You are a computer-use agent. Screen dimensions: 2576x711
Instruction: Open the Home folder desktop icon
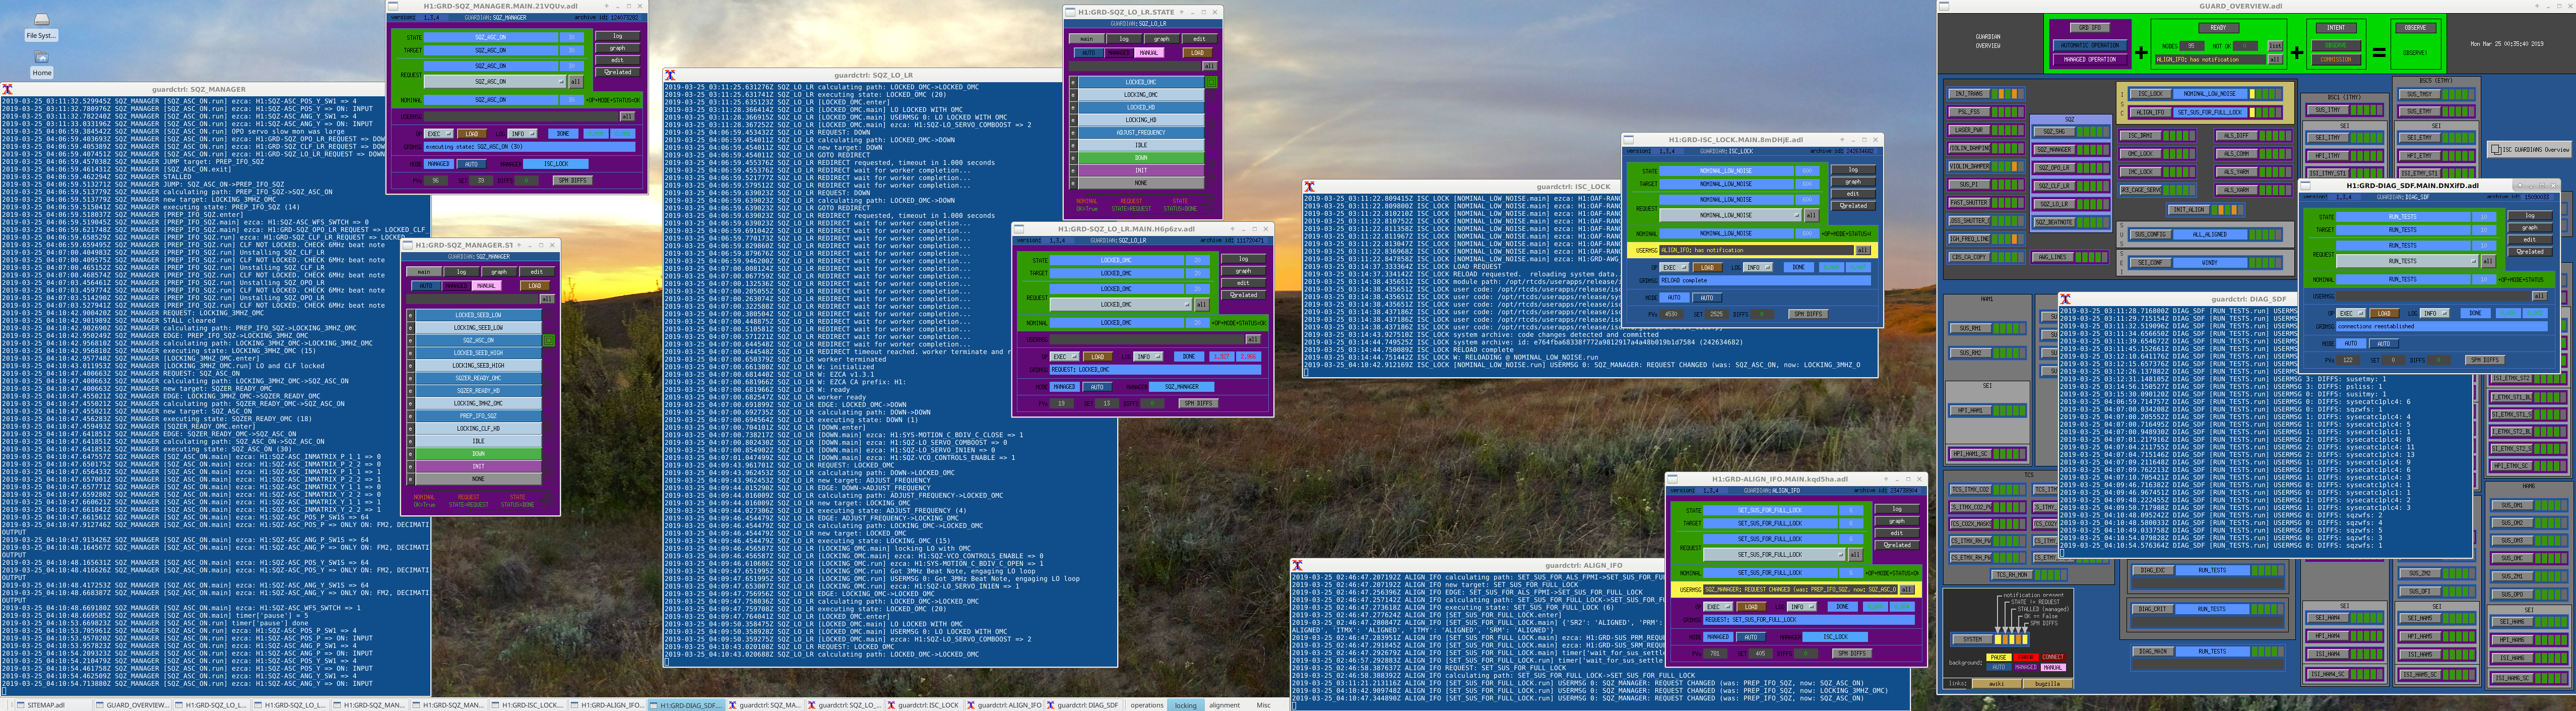[41, 64]
